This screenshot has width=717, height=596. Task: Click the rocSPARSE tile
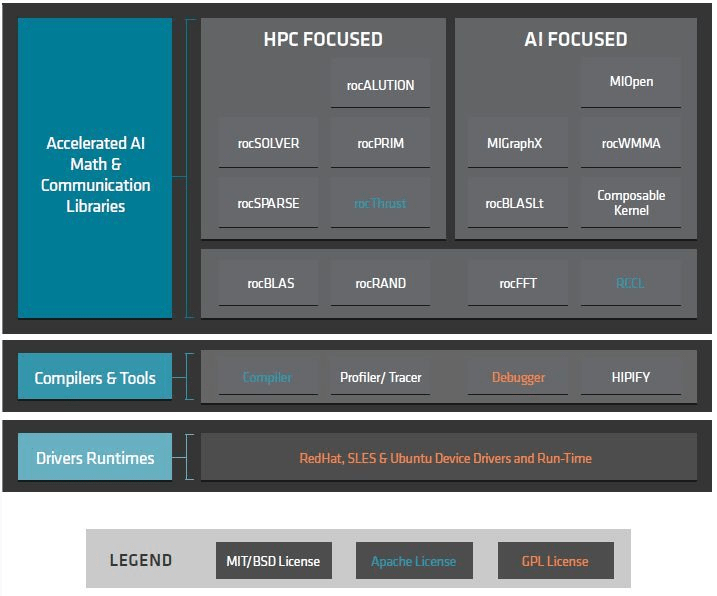point(268,203)
